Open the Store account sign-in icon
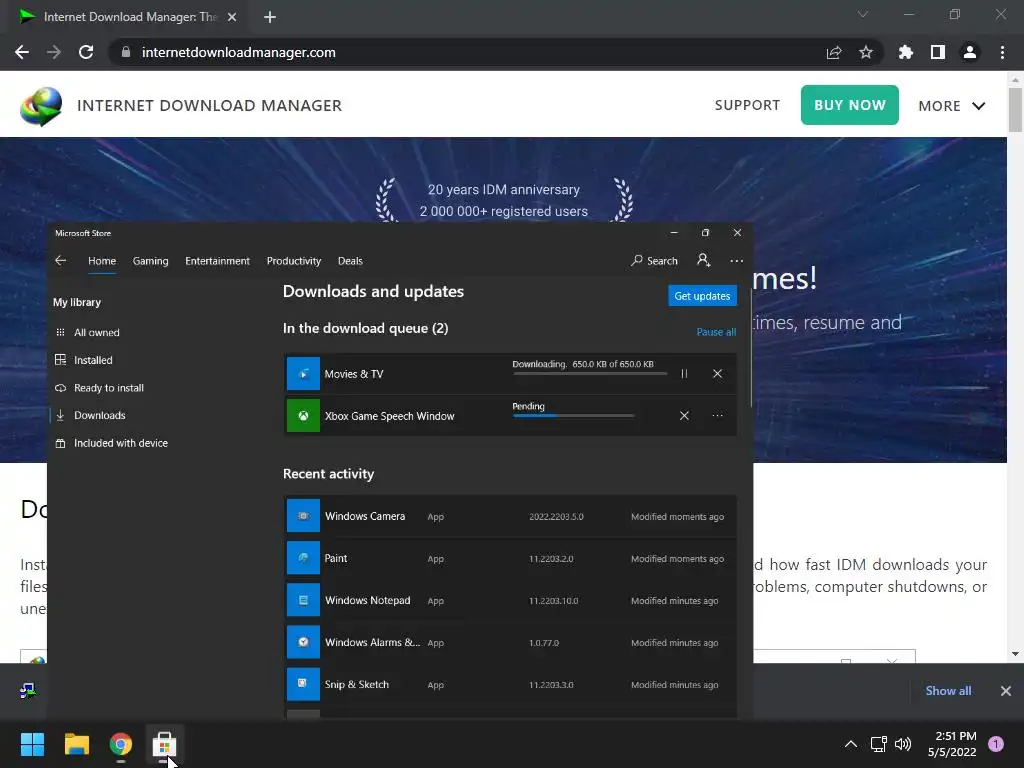1024x768 pixels. pos(703,260)
